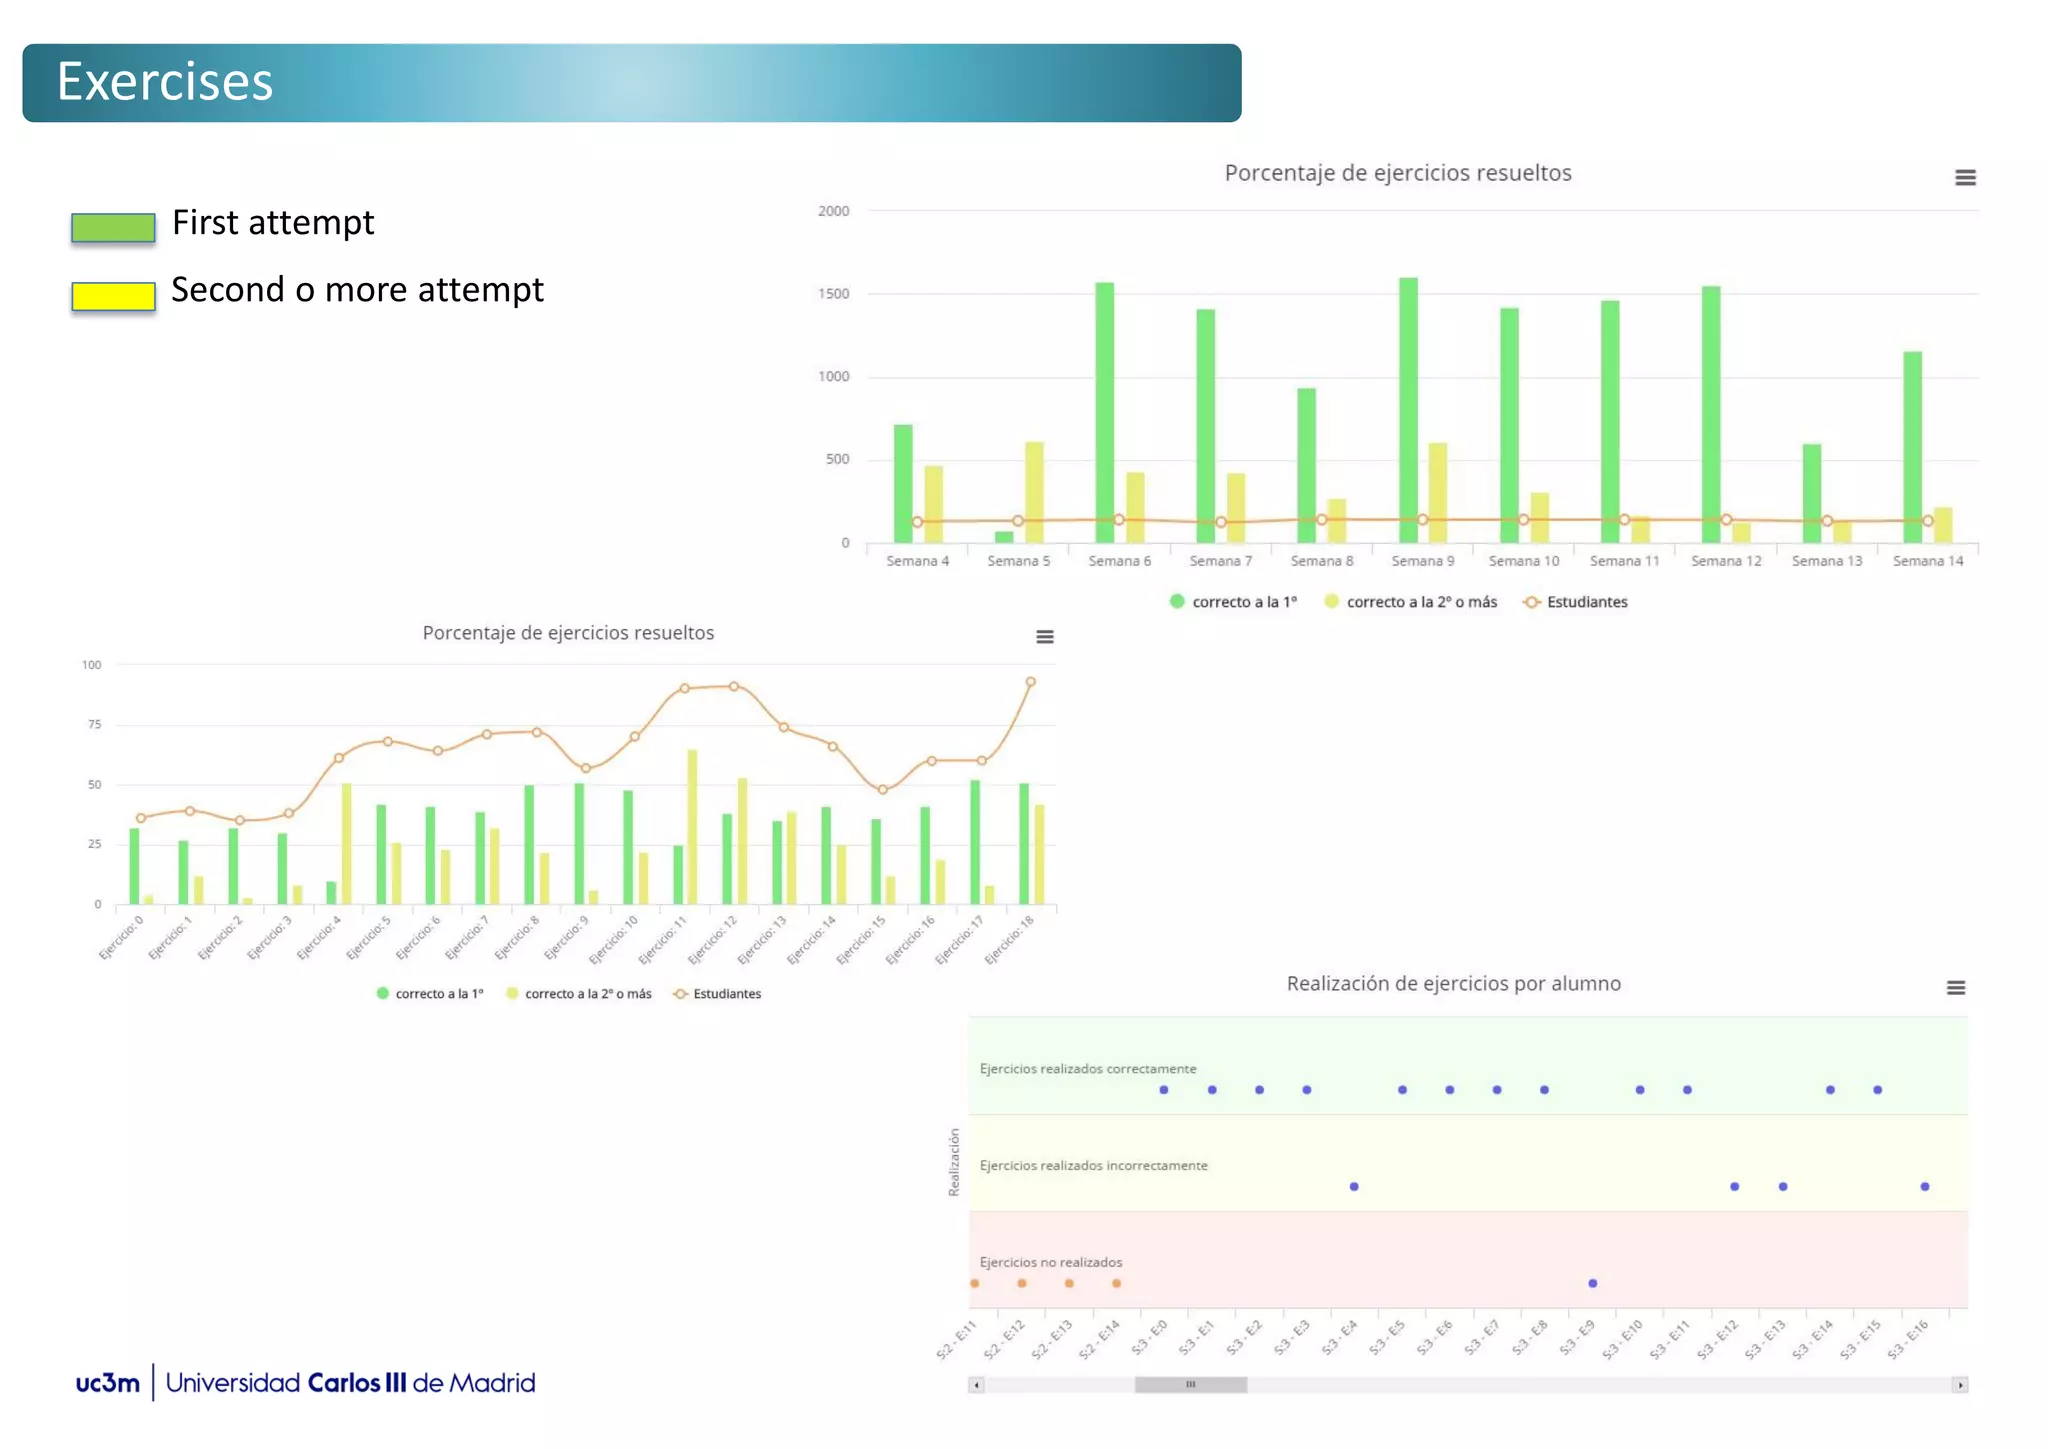Click the blue dot in 'Ejercicios no realizados' row
Viewport: 2048px width, 1449px height.
(1592, 1283)
